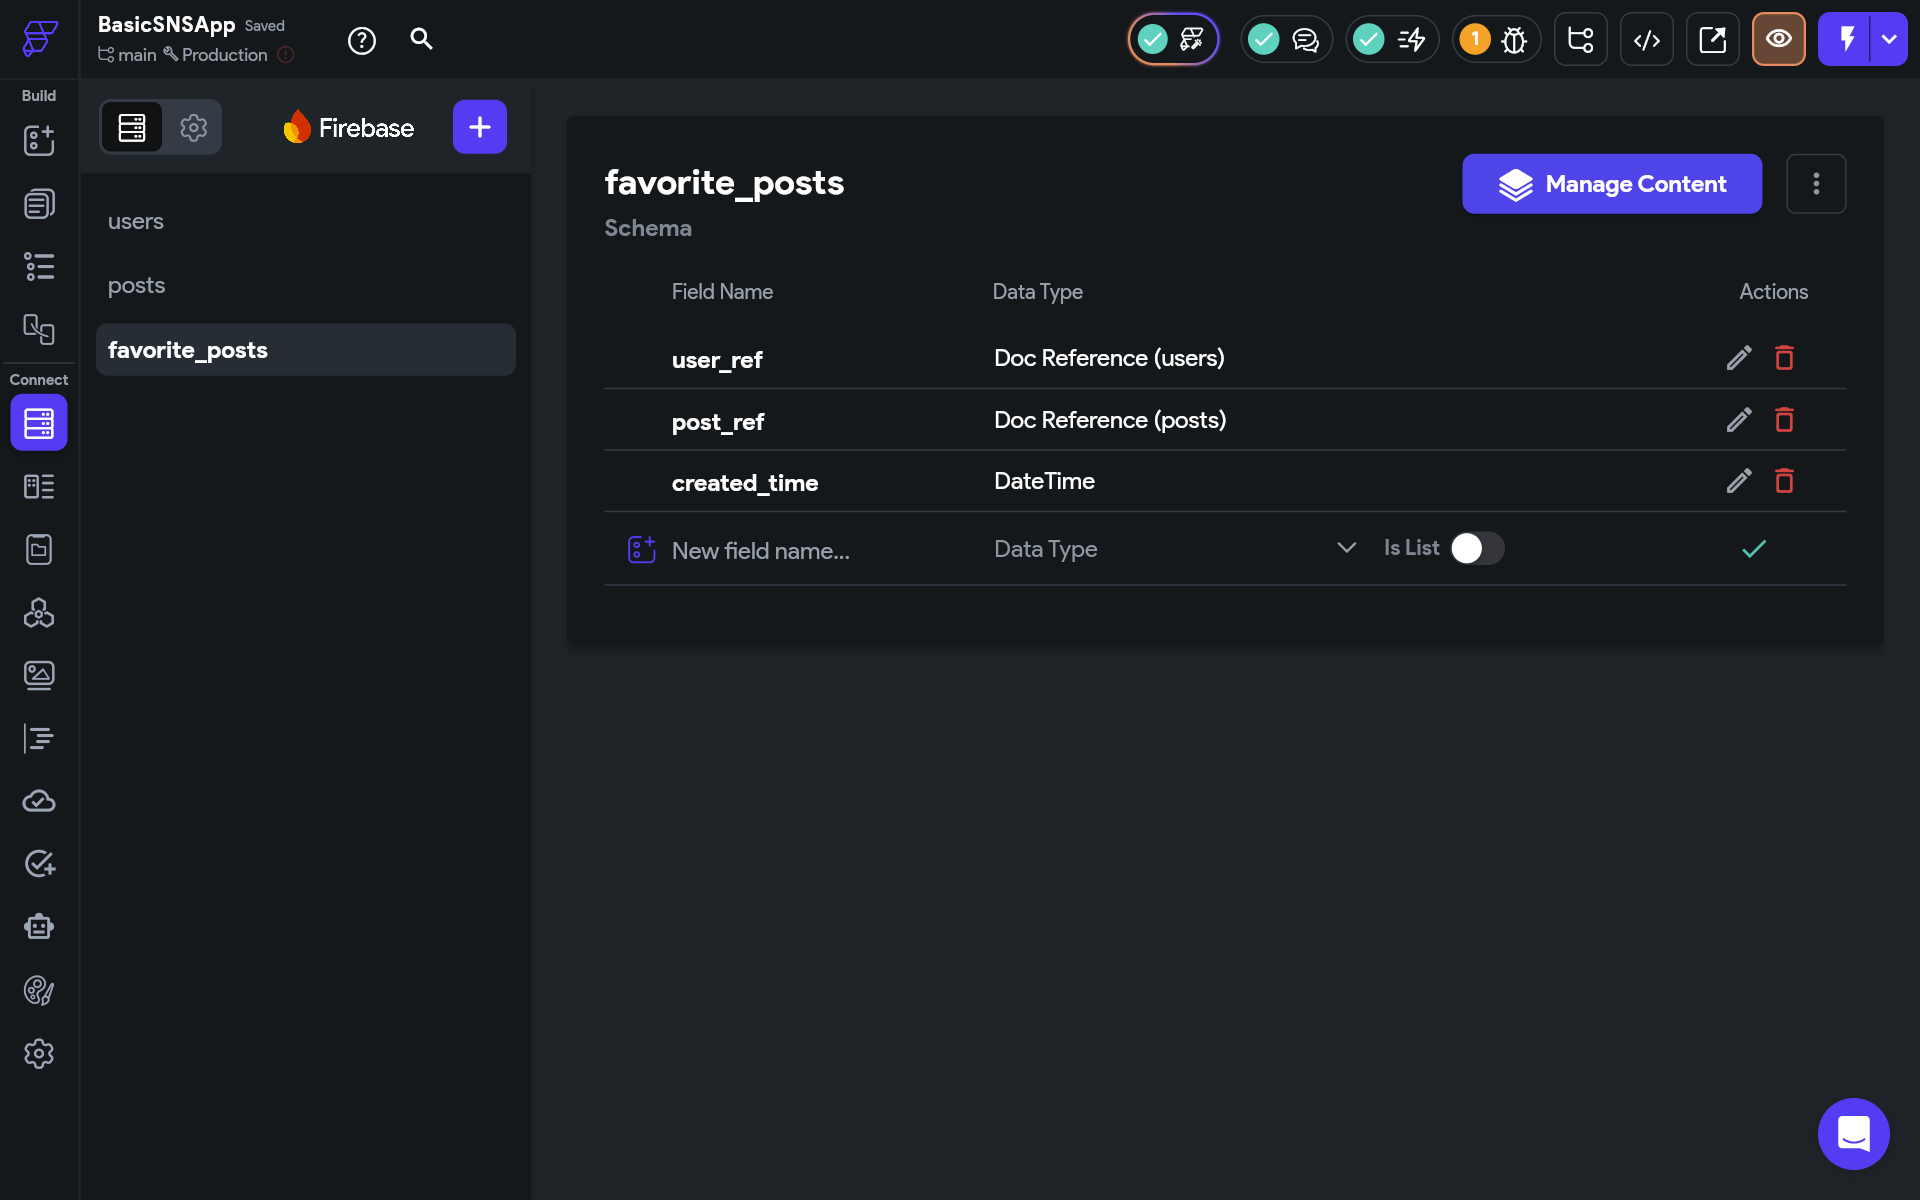This screenshot has height=1200, width=1920.
Task: Switch to Firestore settings gear tab
Action: (193, 127)
